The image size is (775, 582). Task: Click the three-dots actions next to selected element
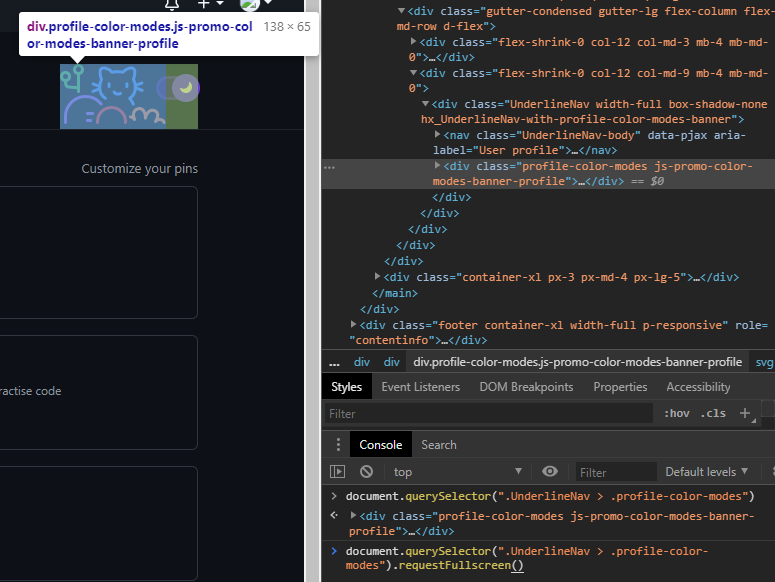point(329,167)
